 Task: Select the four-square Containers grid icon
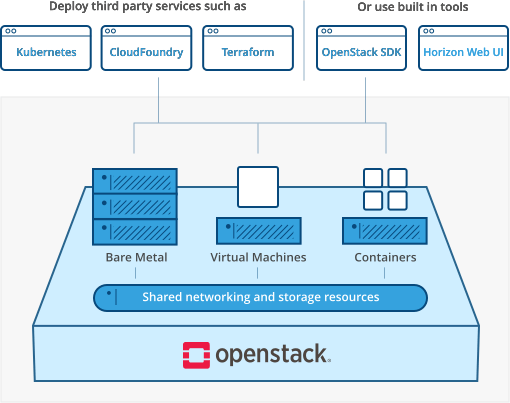[x=385, y=189]
